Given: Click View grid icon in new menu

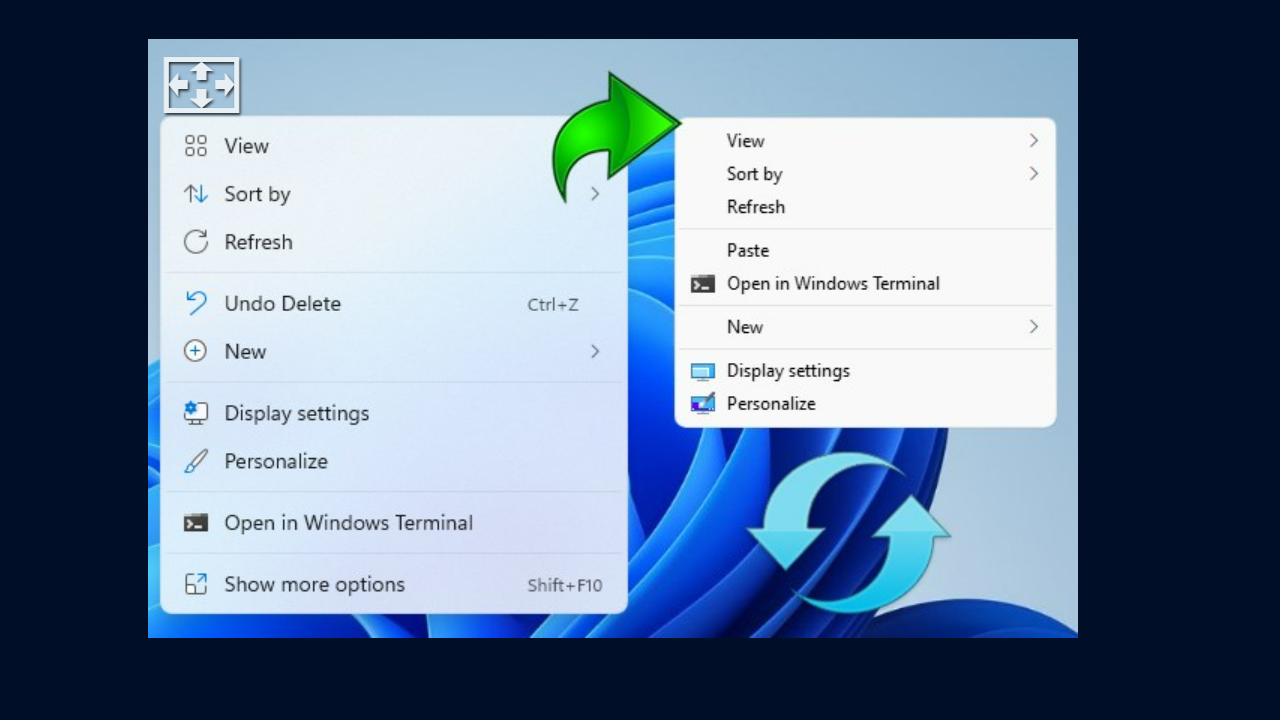Looking at the screenshot, I should 196,146.
